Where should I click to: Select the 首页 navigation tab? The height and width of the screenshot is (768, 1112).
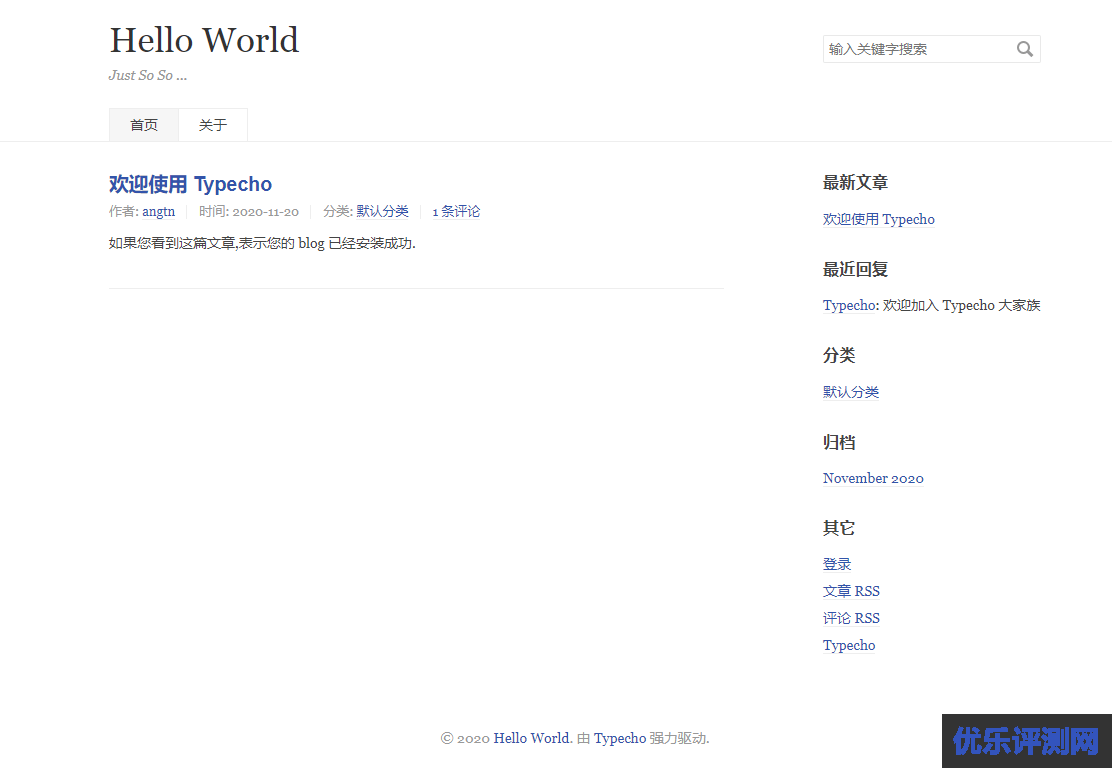tap(143, 124)
